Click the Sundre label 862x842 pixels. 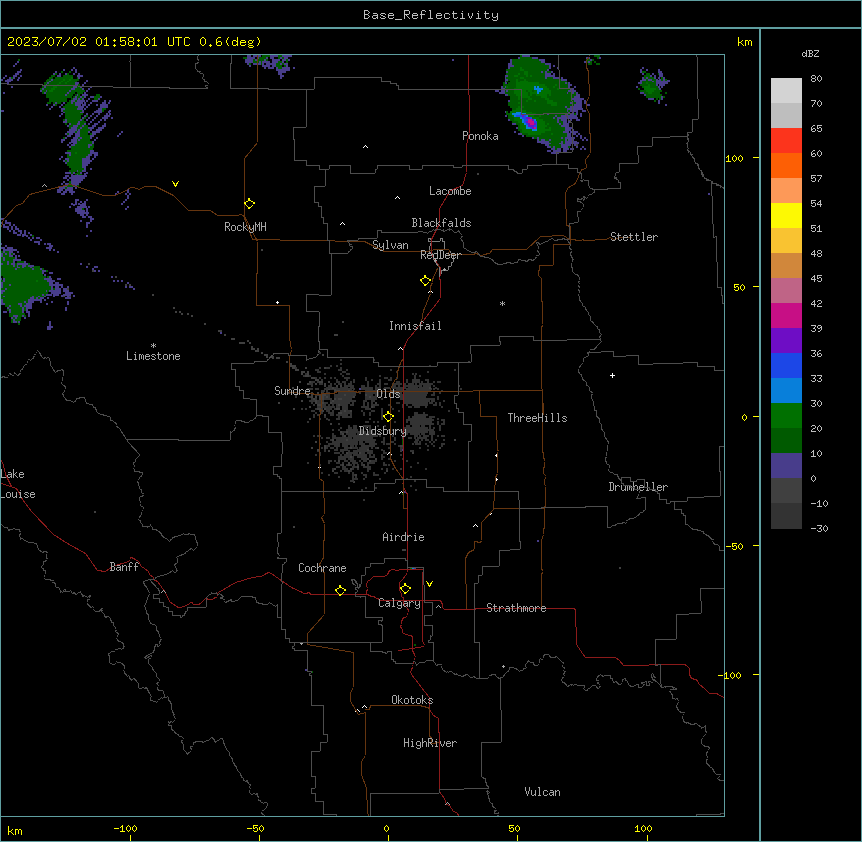click(292, 391)
